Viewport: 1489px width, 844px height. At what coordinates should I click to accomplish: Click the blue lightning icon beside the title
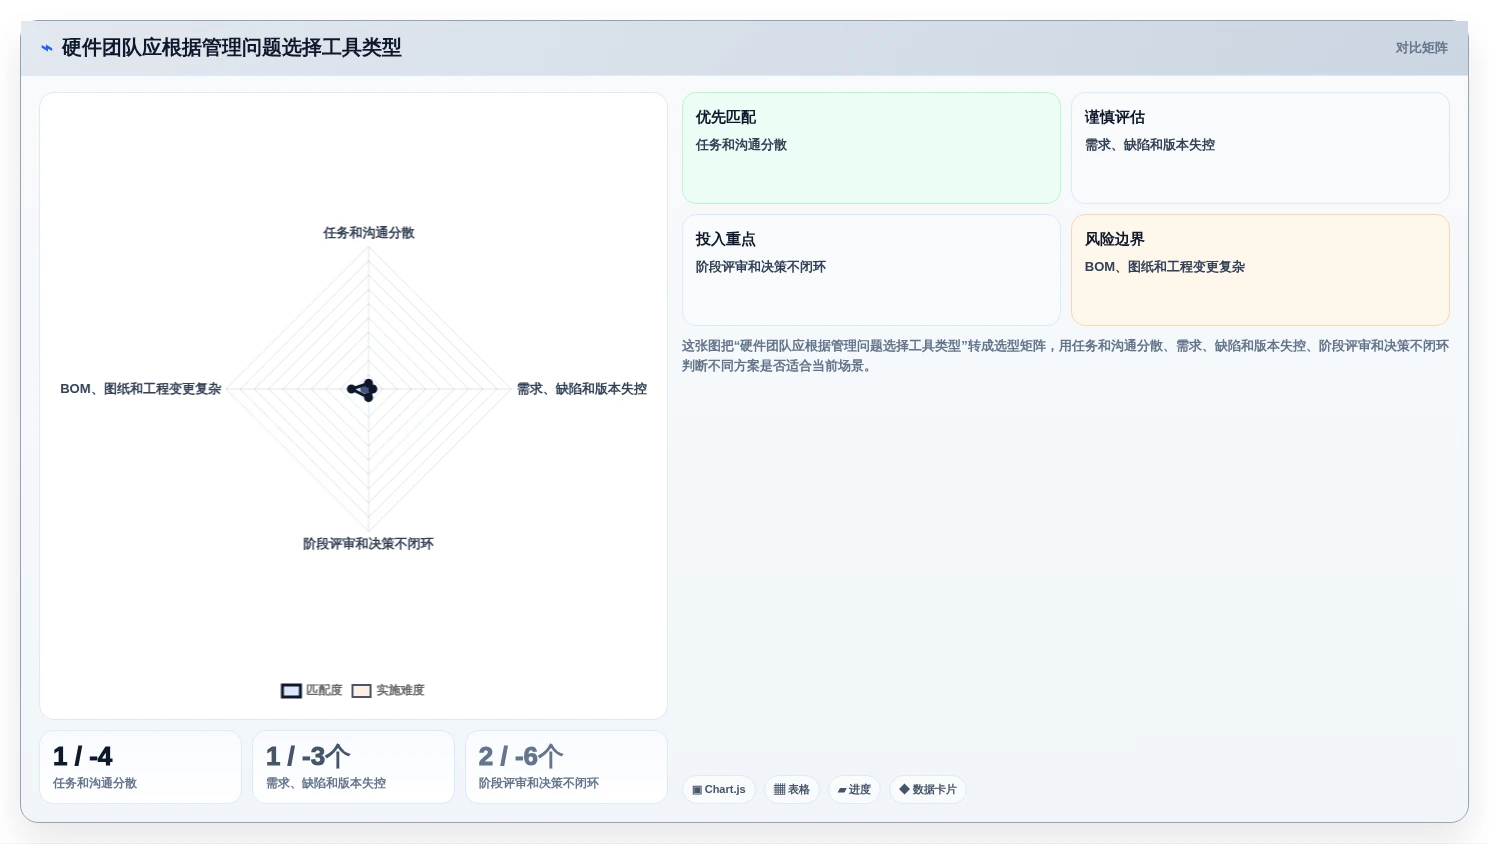tap(46, 48)
